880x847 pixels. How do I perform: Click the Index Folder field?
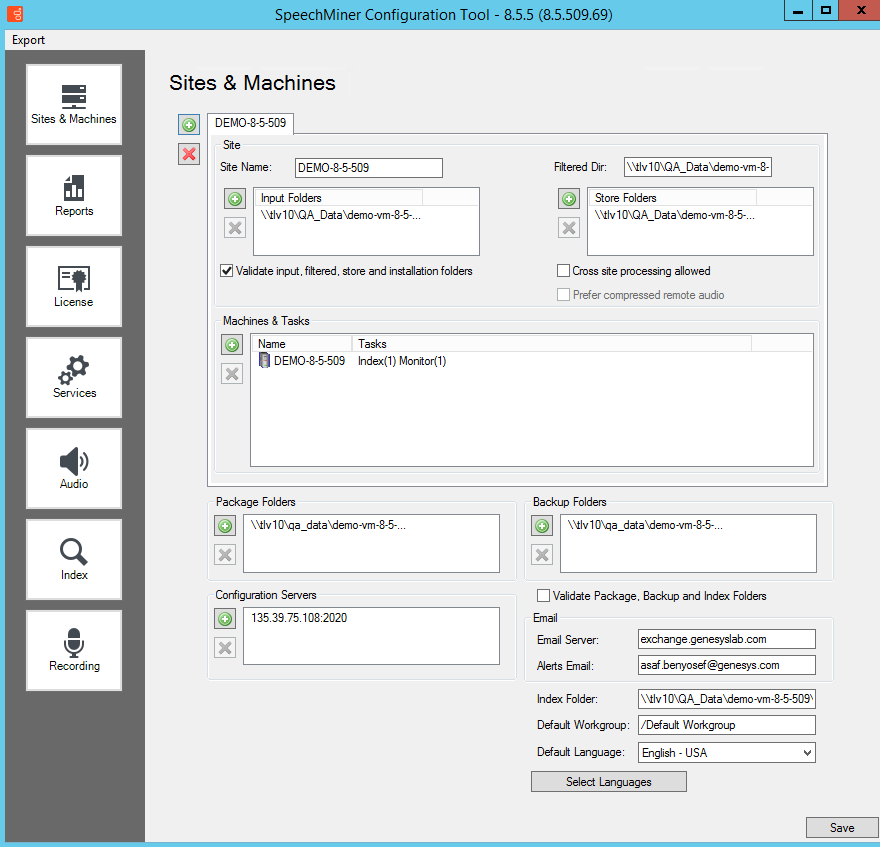tap(727, 699)
